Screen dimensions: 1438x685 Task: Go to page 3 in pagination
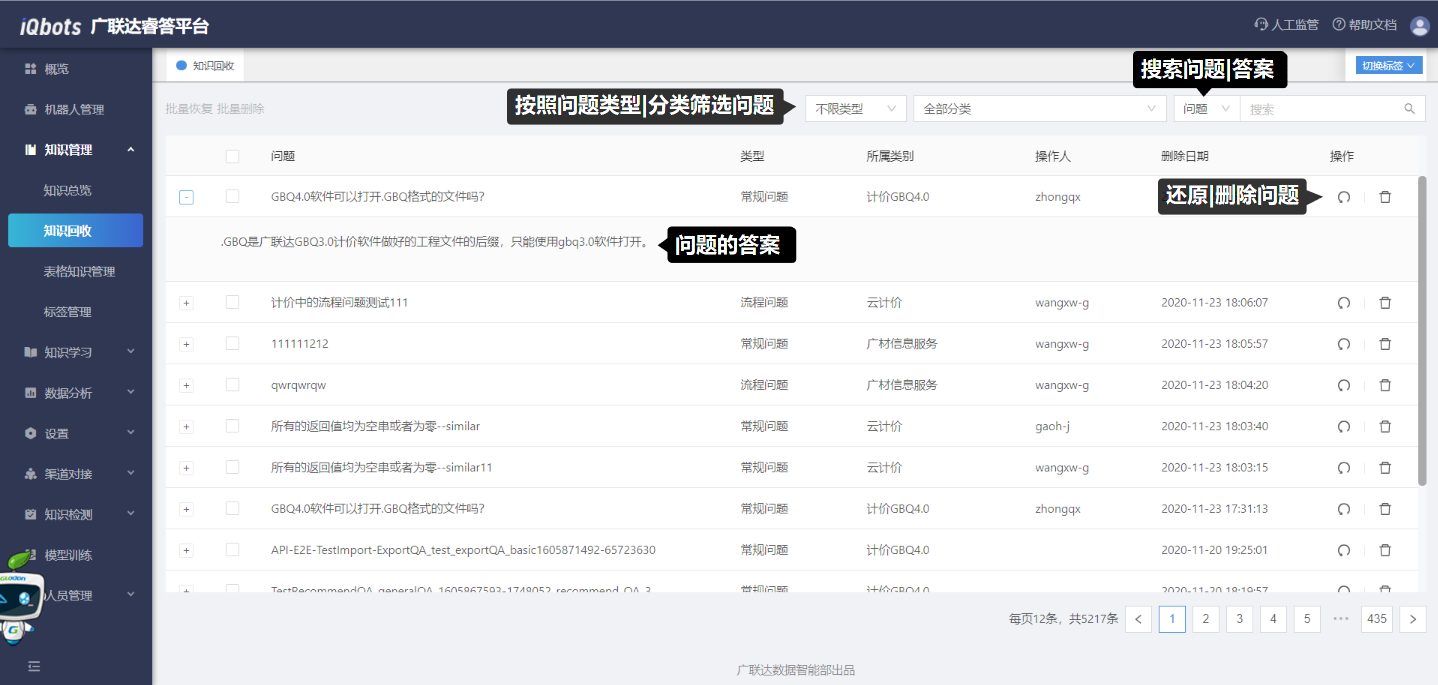coord(1239,619)
